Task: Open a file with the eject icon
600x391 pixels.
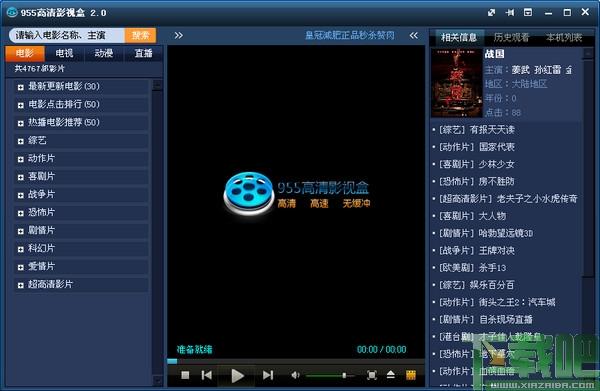Action: (x=391, y=375)
